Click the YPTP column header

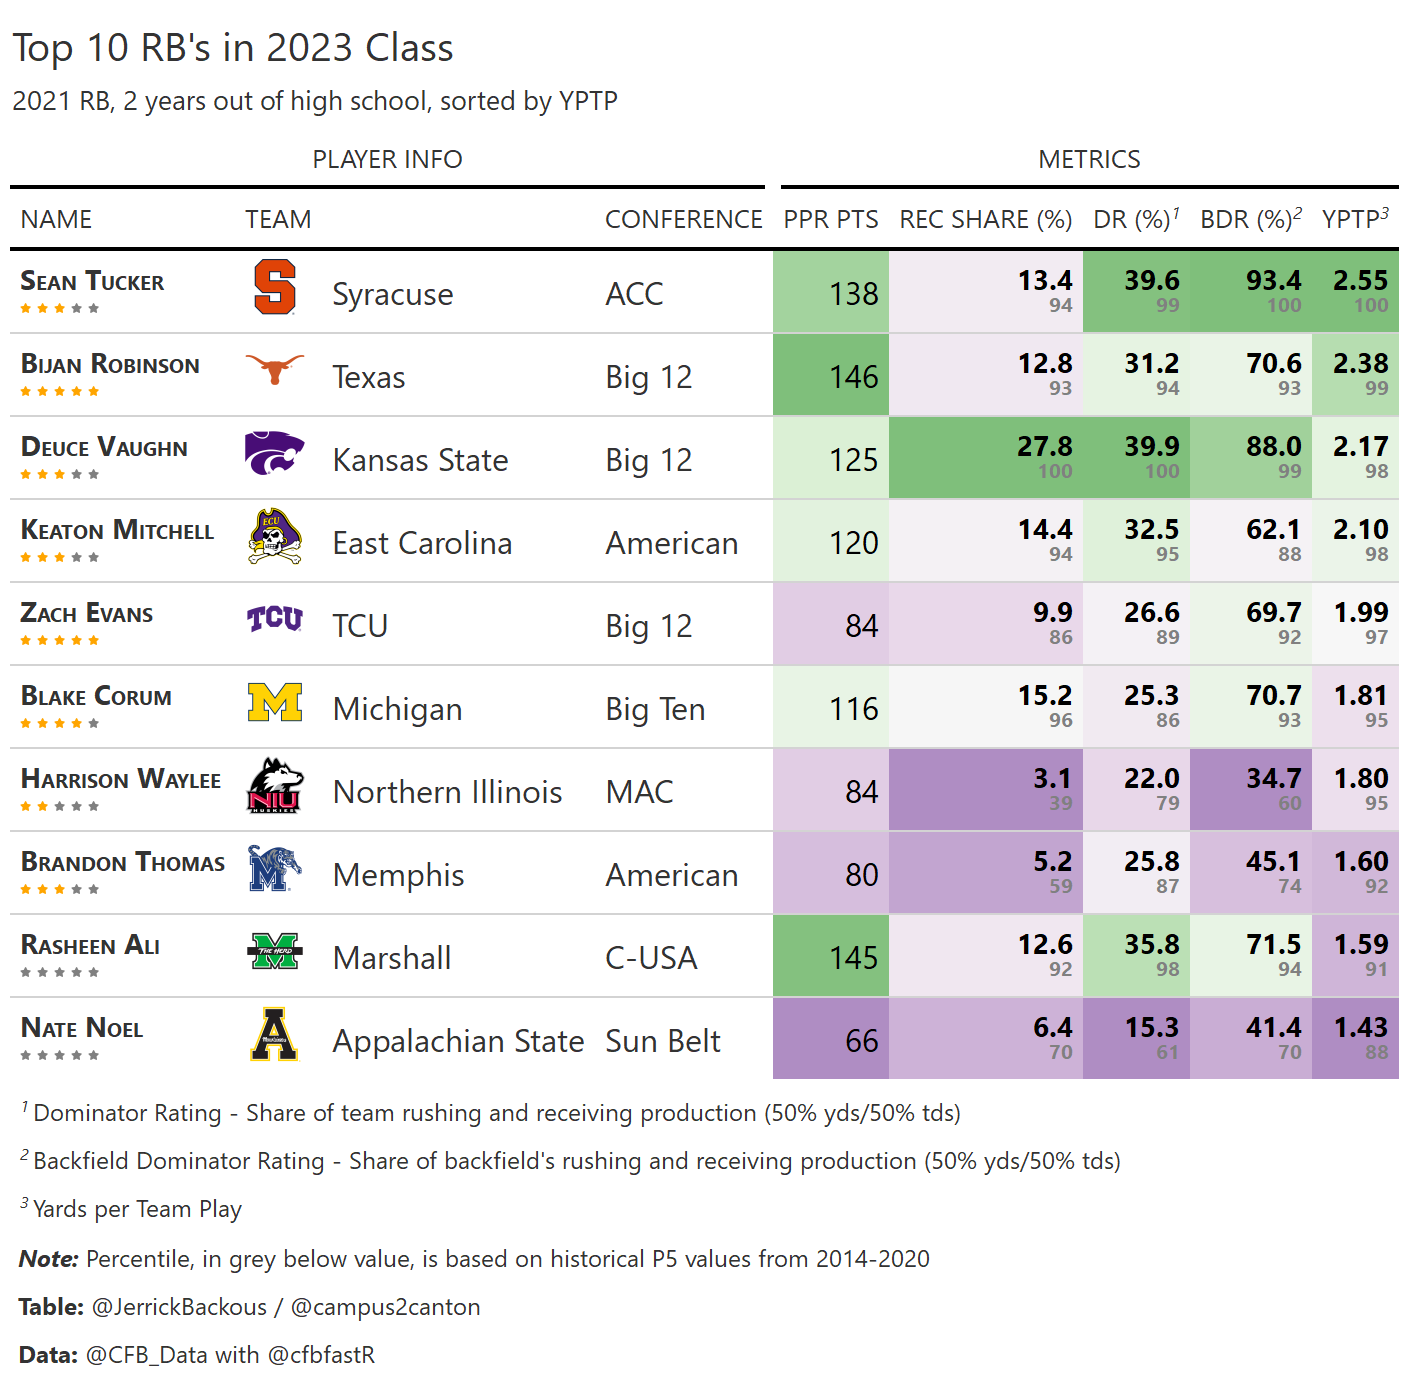(1355, 219)
